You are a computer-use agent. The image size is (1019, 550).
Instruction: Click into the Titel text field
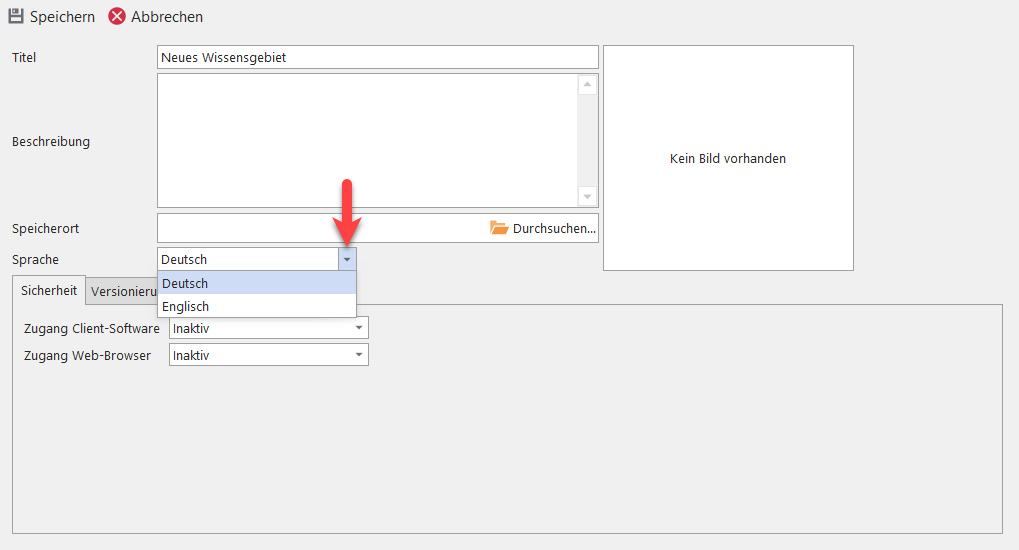click(377, 58)
